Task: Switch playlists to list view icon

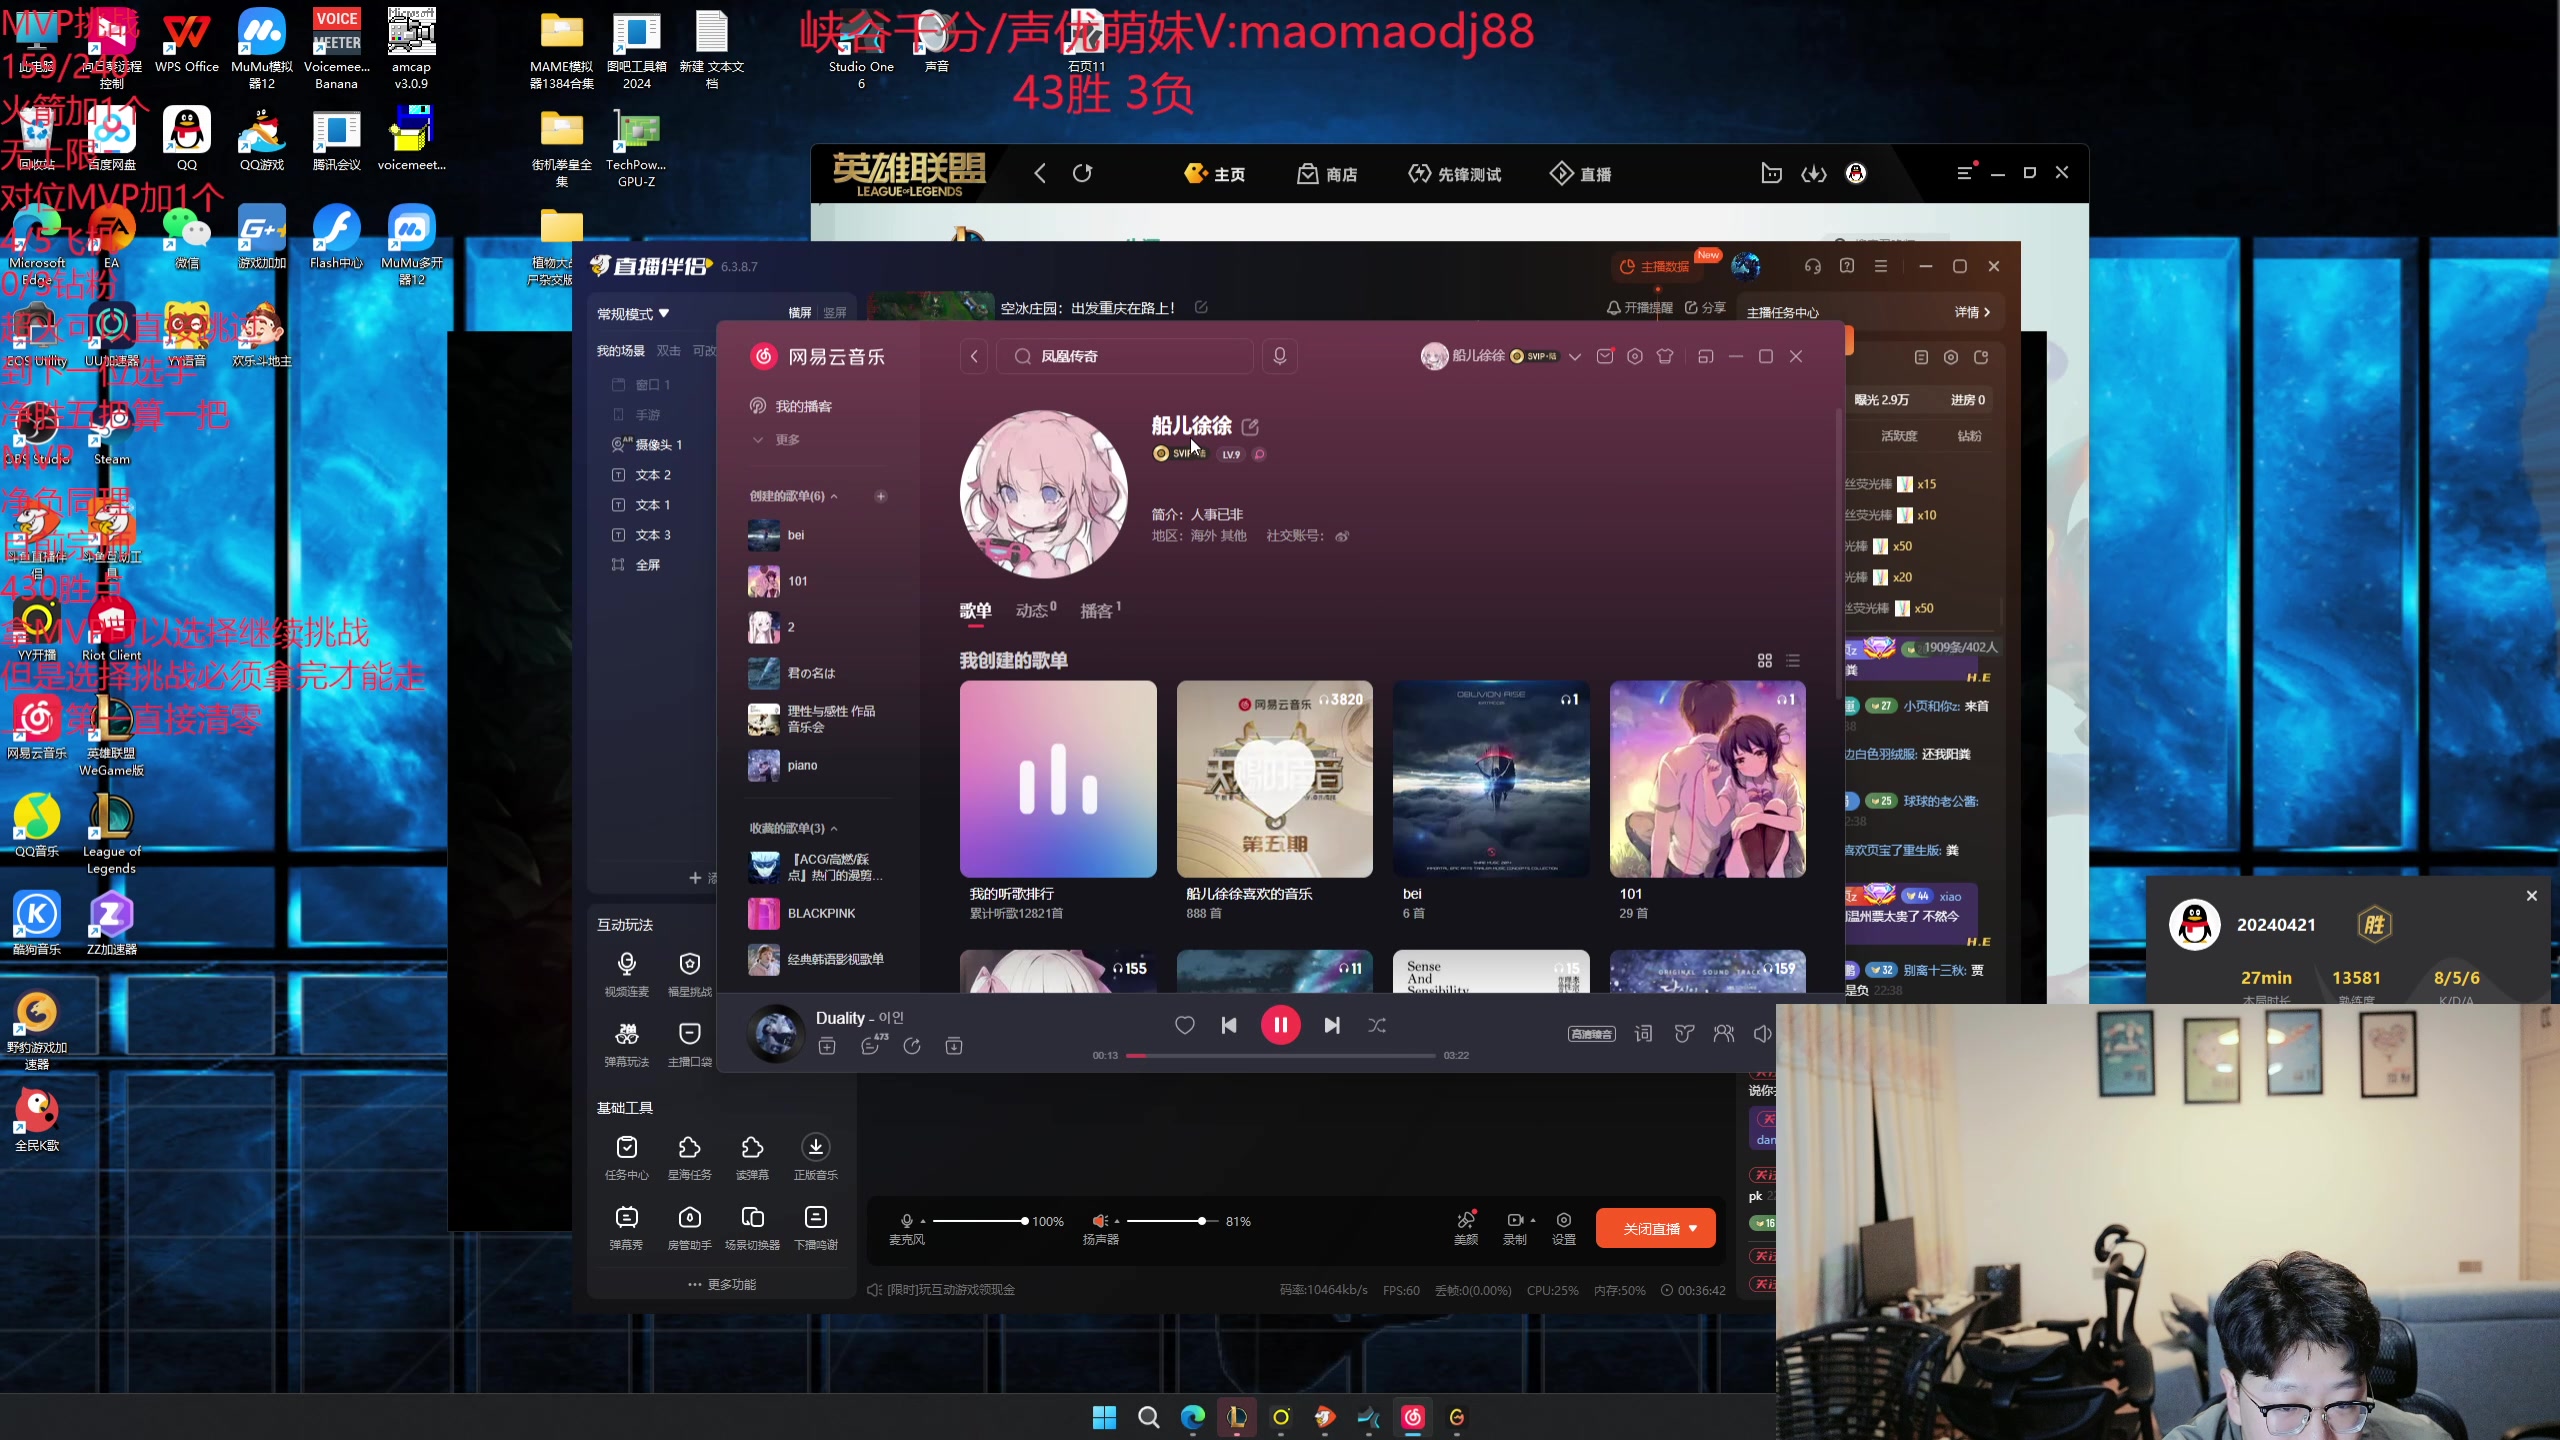Action: click(1793, 661)
